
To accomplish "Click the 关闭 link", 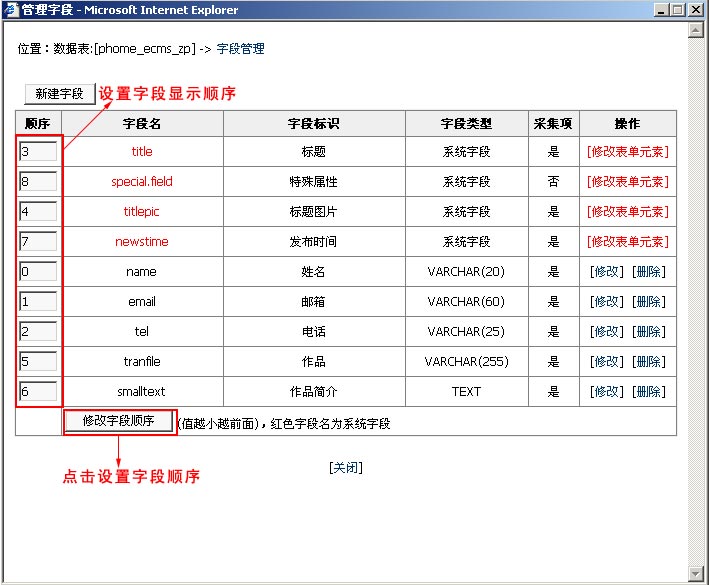I will point(346,468).
